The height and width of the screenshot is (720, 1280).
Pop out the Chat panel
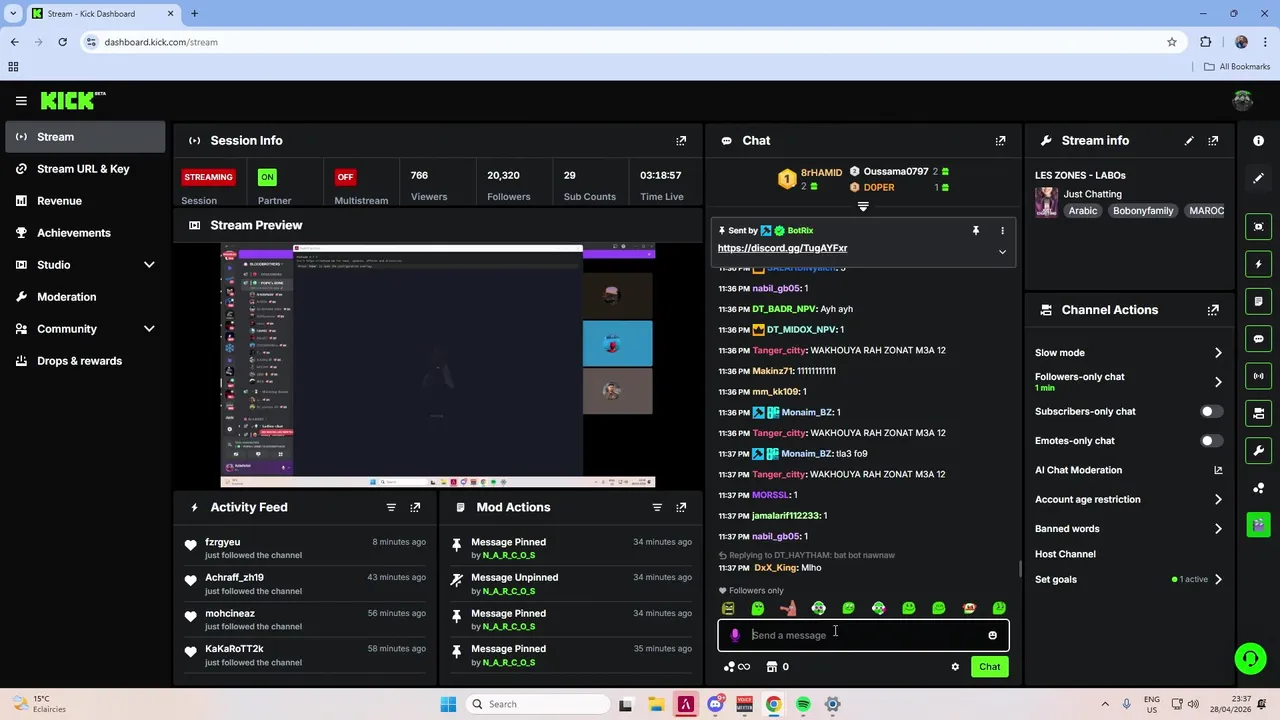[x=1000, y=141]
